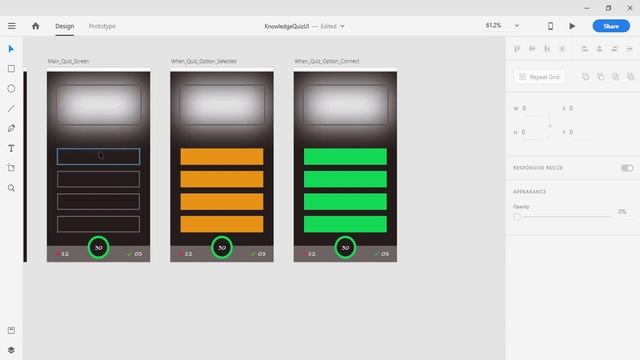Viewport: 640px width, 360px height.
Task: Click the Align Right icon
Action: point(614,49)
